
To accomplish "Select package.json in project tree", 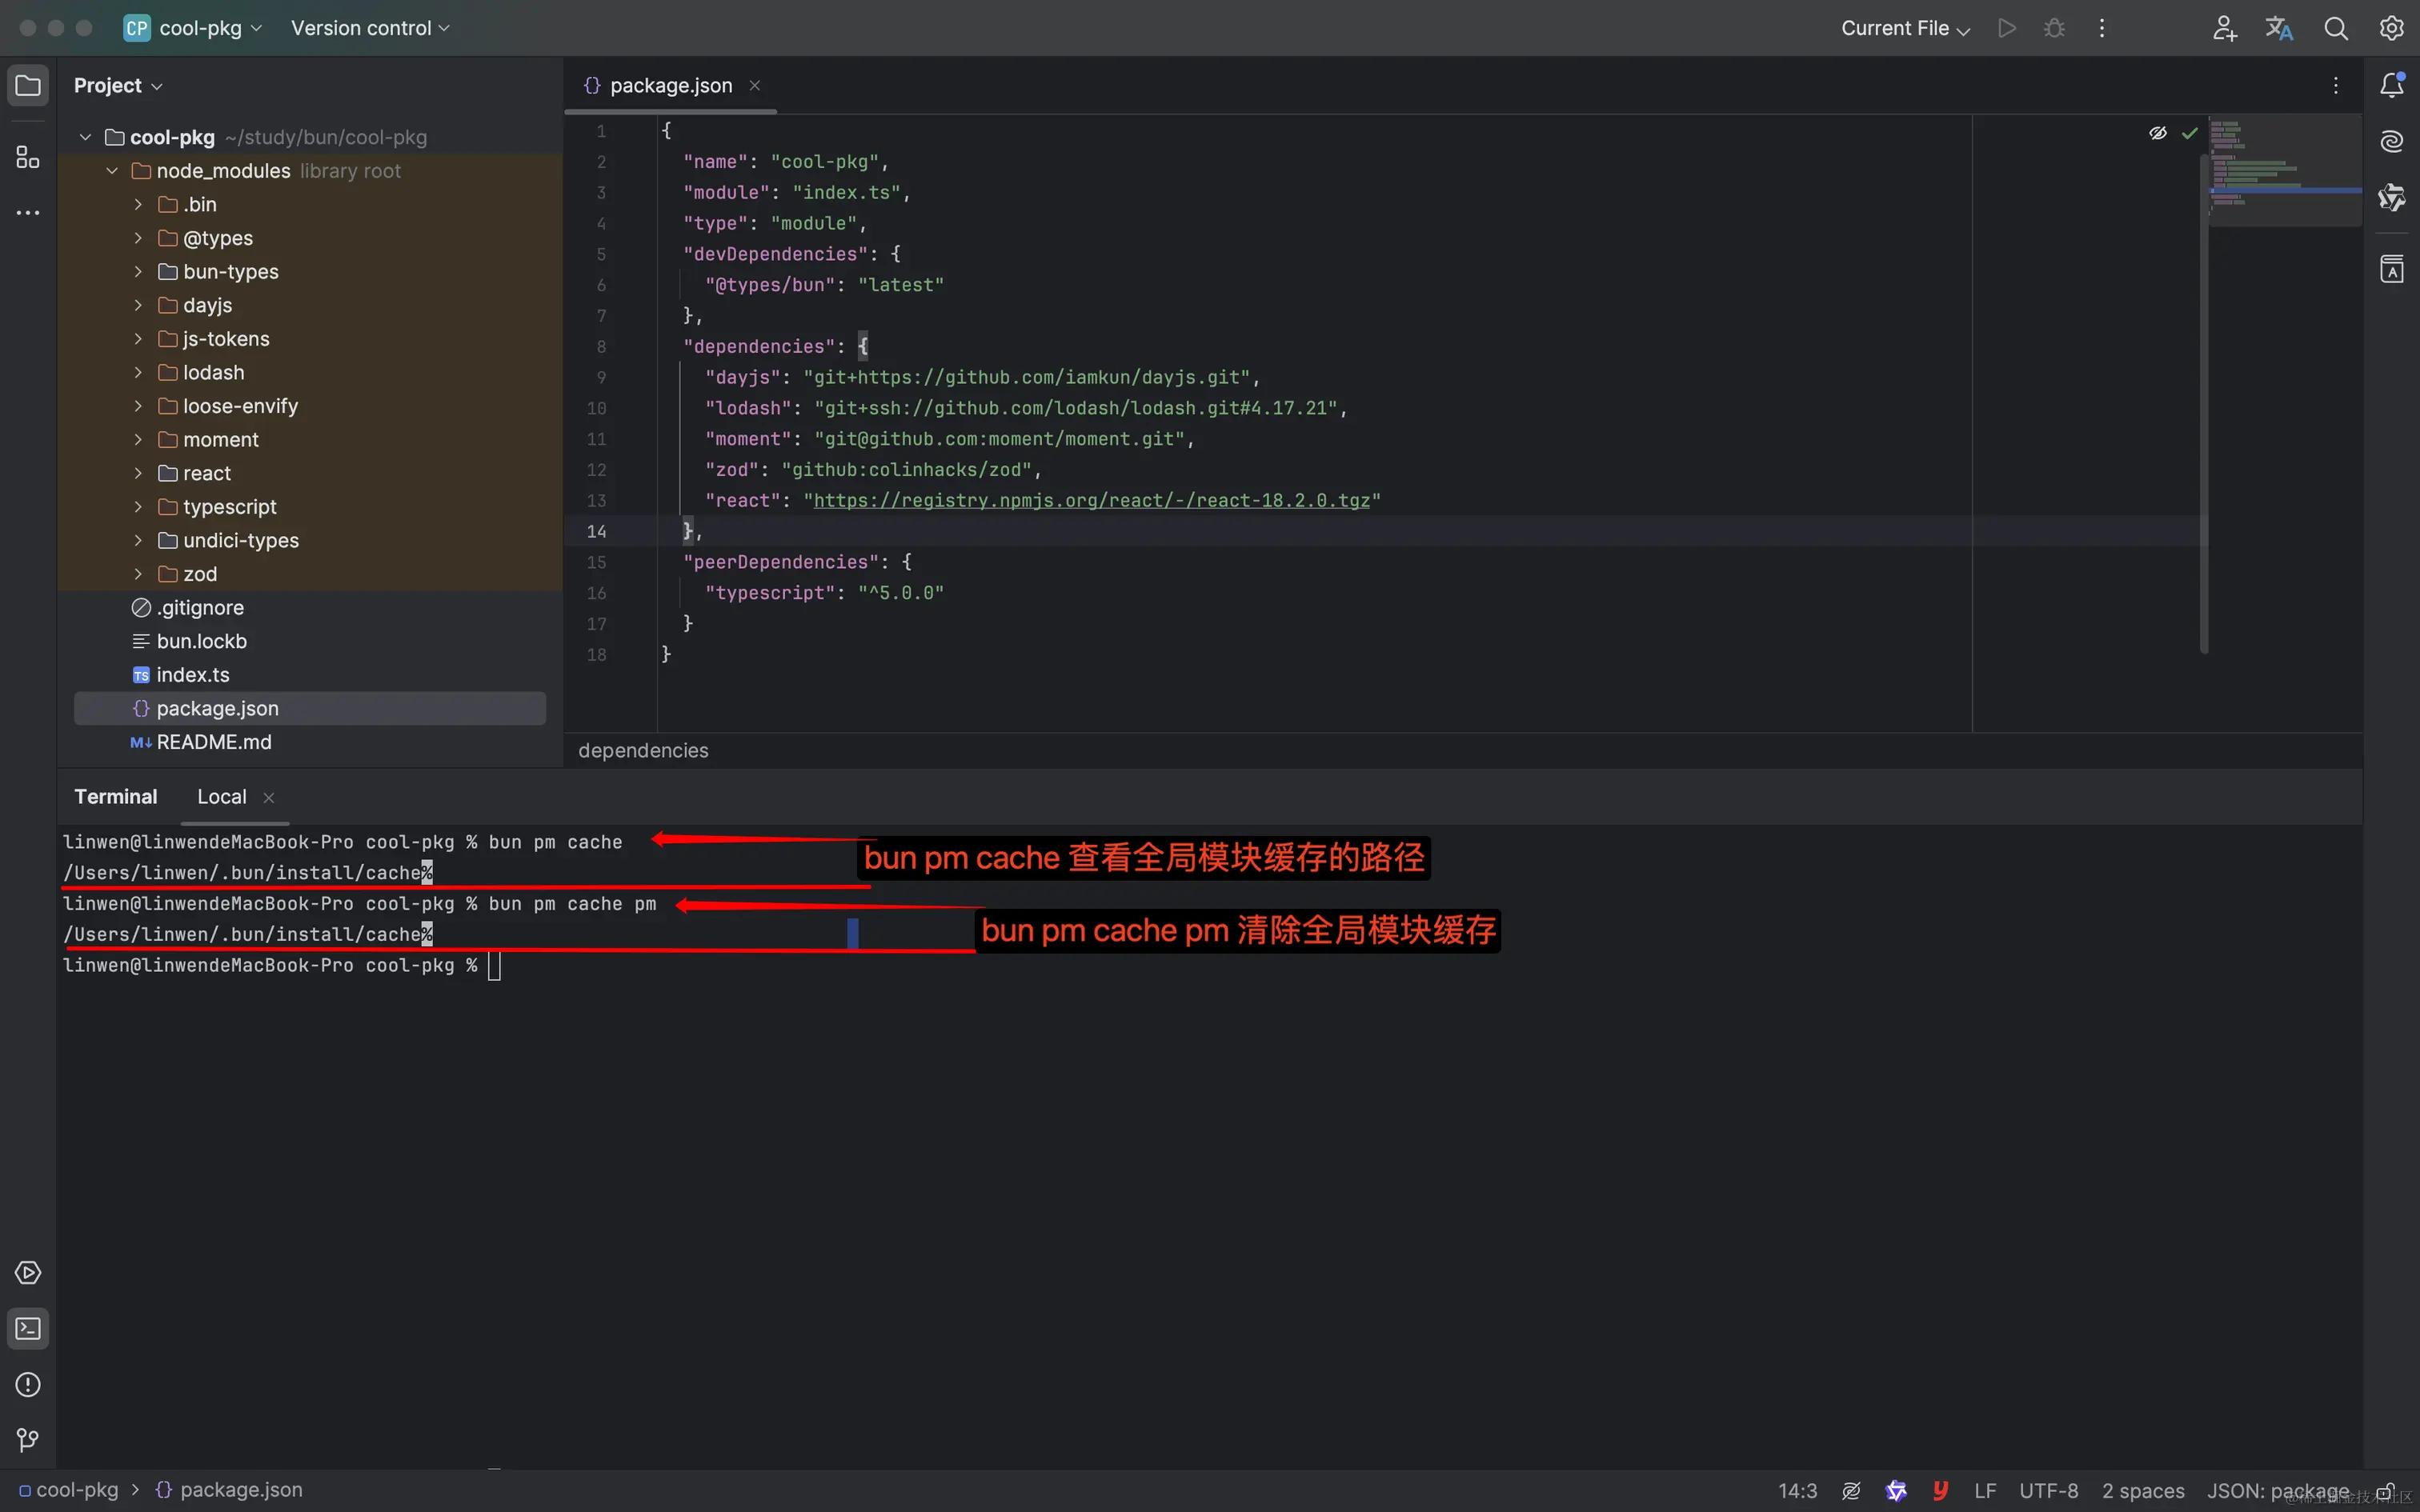I will click(310, 708).
